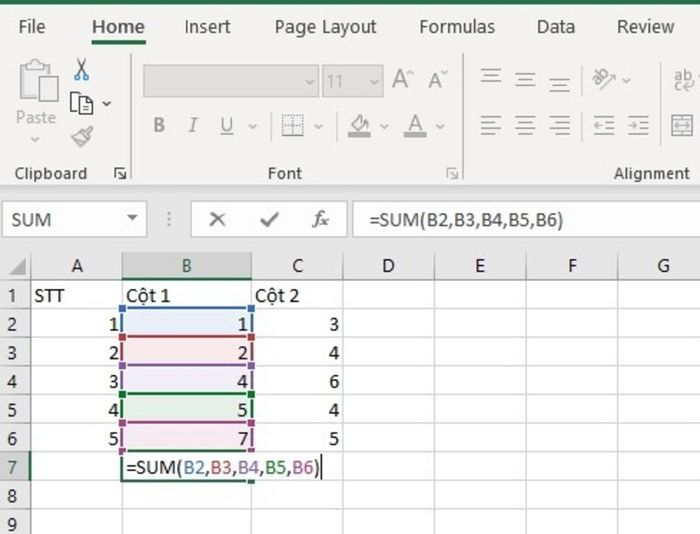Select column A header

point(76,266)
